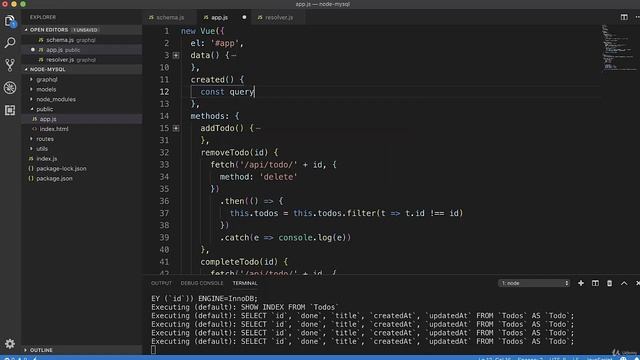Switch to the schema.js editor tab
640x360 pixels.
click(170, 17)
